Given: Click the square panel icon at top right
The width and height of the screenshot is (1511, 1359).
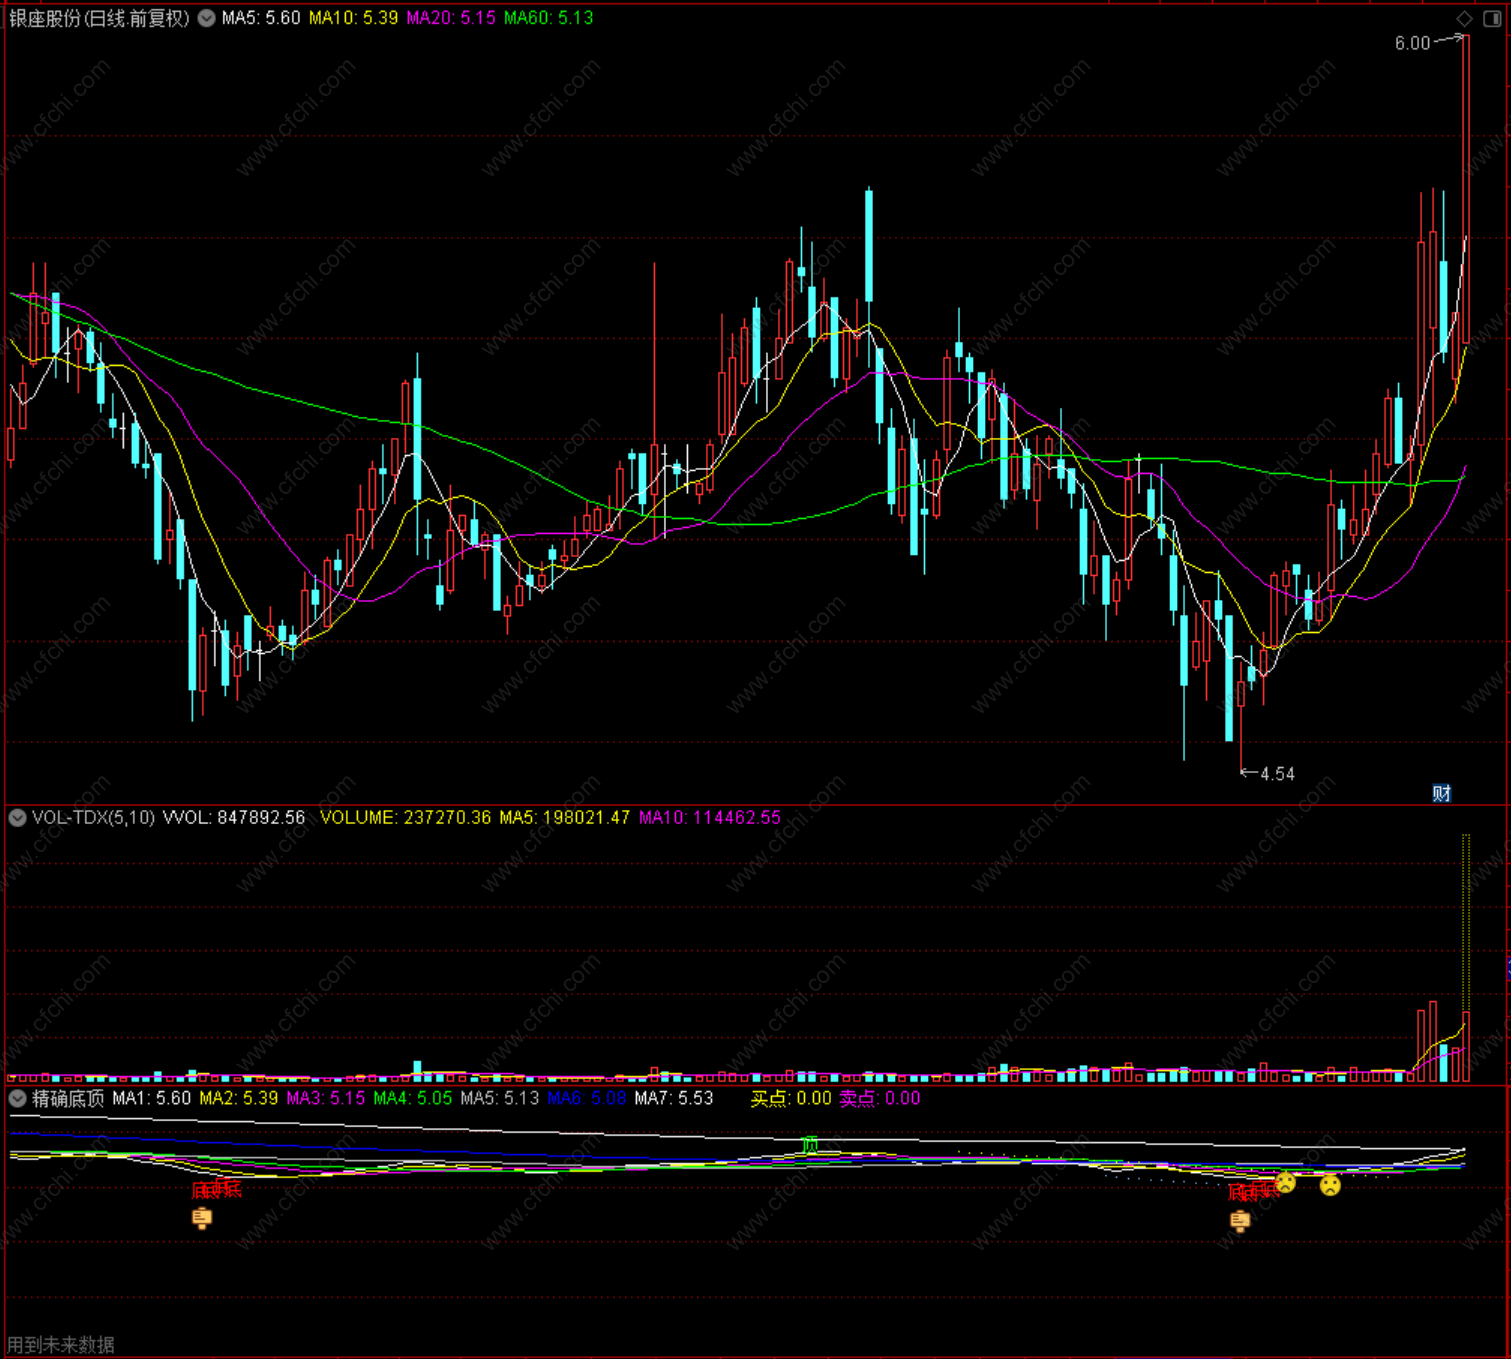Looking at the screenshot, I should pos(1492,18).
